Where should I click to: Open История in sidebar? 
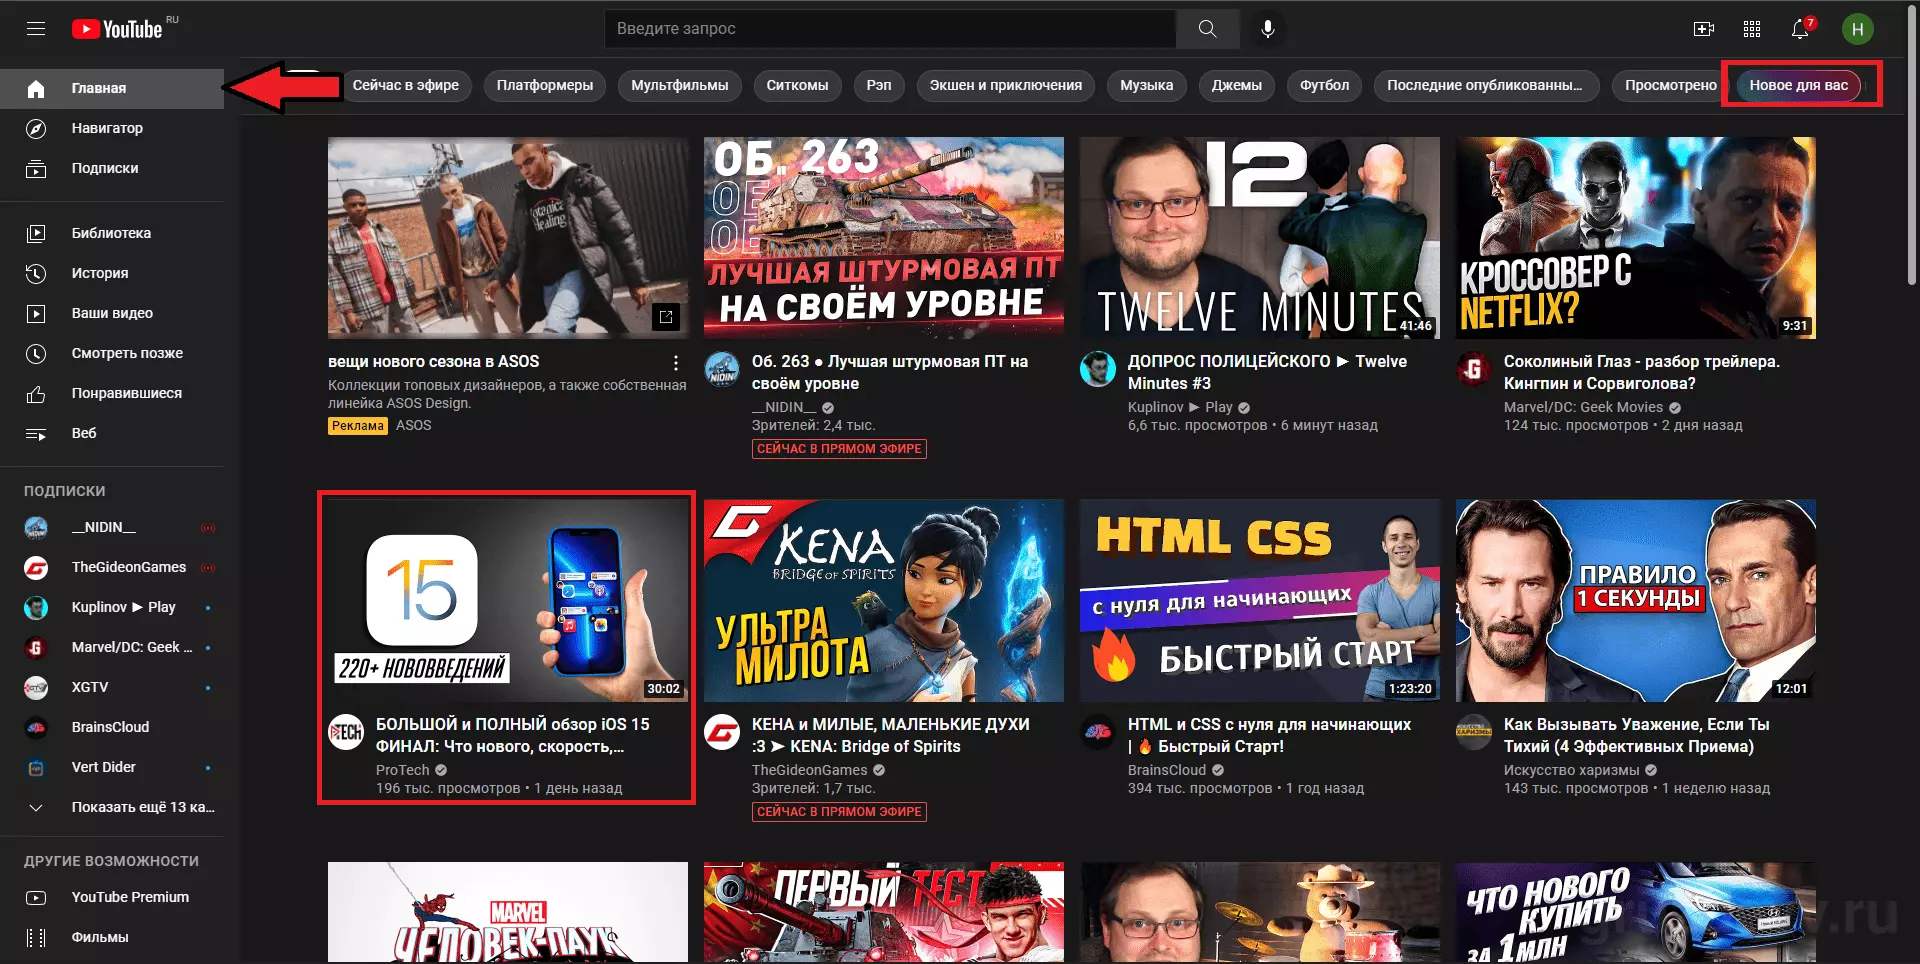tap(112, 273)
